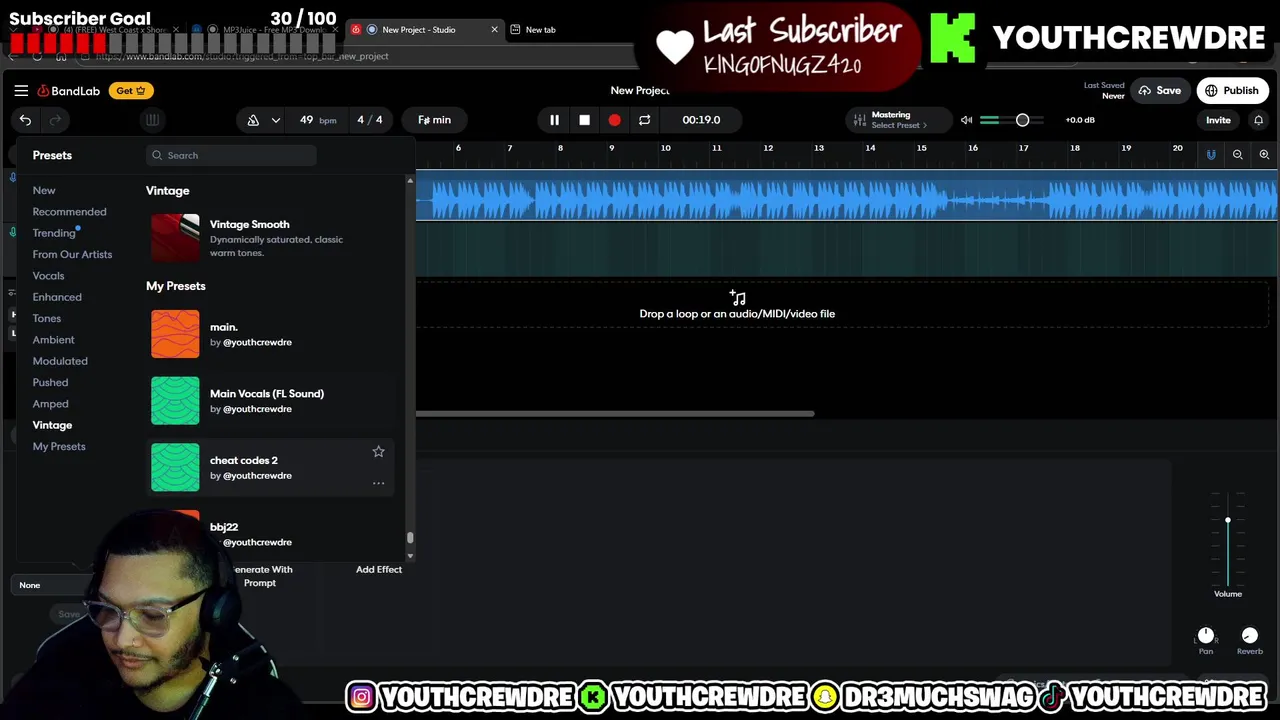Select the Modulated presets category
The width and height of the screenshot is (1280, 720).
pyautogui.click(x=60, y=361)
